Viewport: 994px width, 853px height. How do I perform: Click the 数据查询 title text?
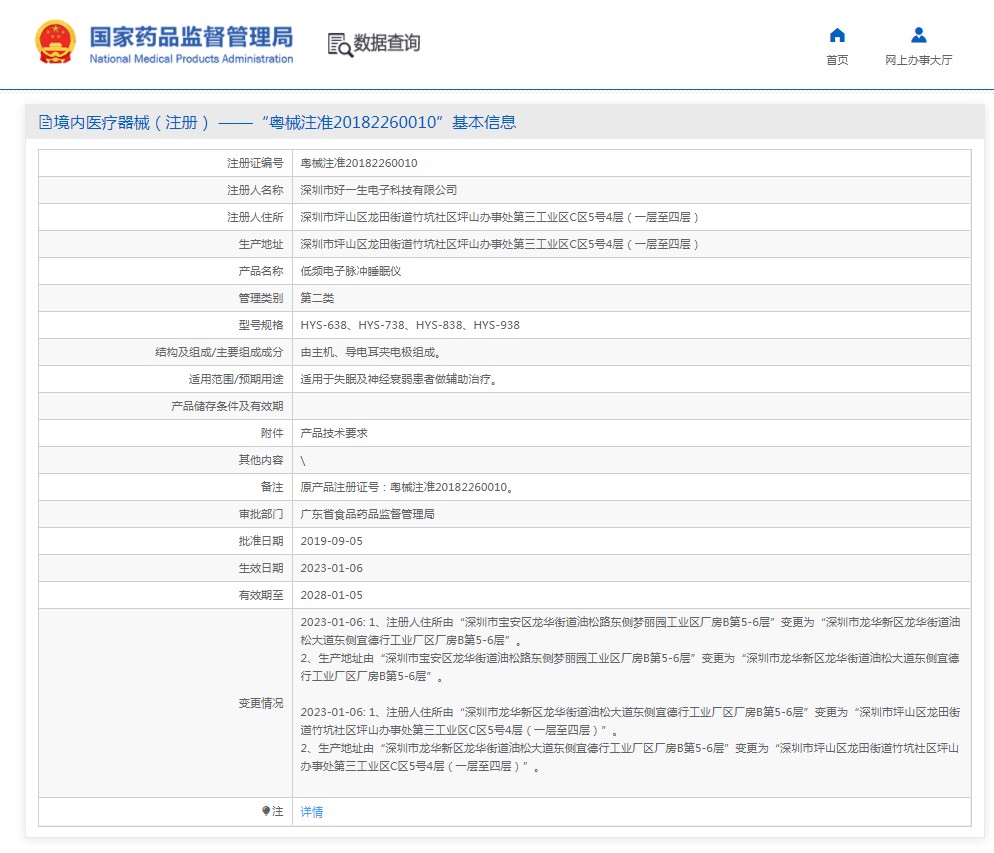tap(387, 43)
